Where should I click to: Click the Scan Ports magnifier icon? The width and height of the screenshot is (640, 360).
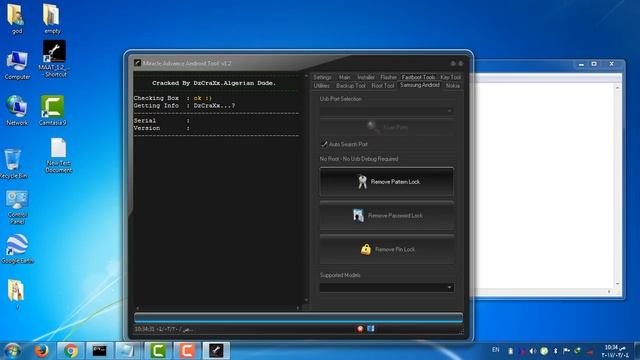click(373, 127)
